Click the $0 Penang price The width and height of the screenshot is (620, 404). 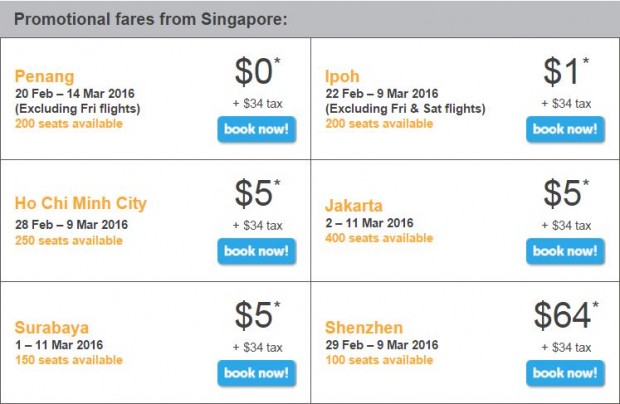coord(257,72)
